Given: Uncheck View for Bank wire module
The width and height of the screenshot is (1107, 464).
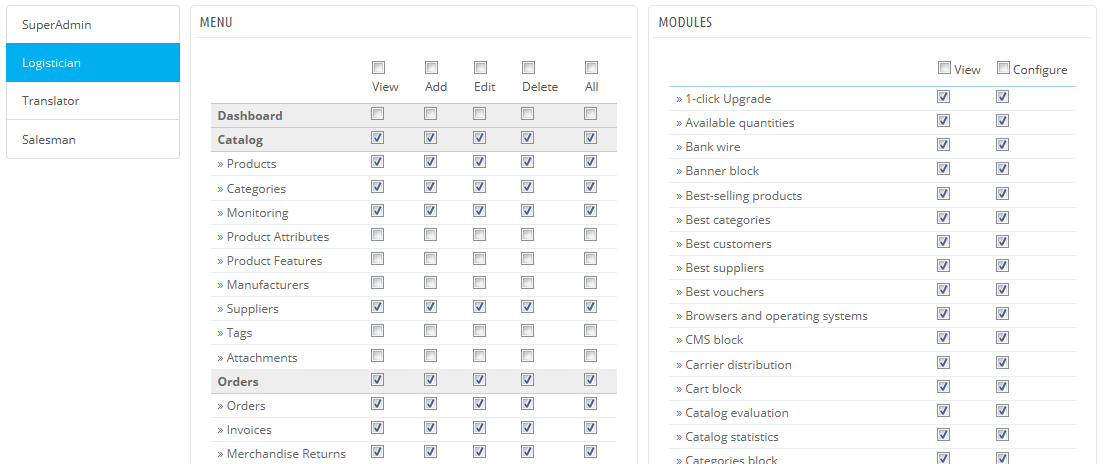Looking at the screenshot, I should pos(943,145).
